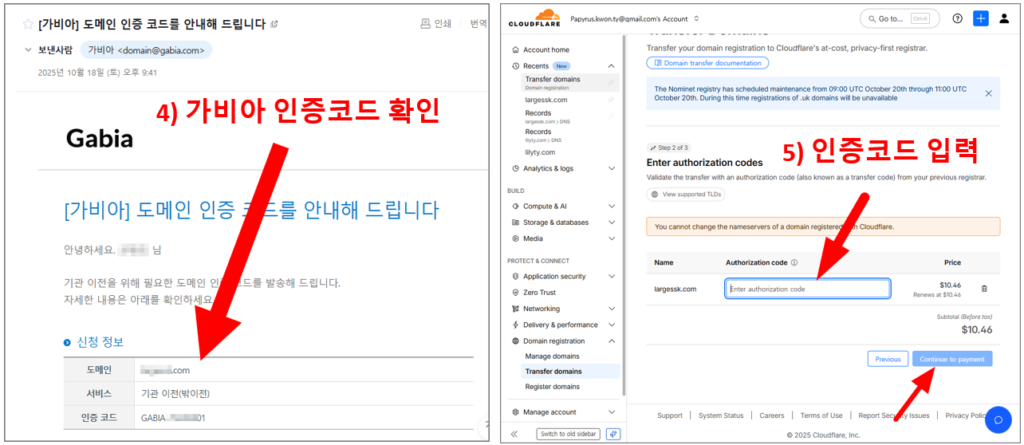The width and height of the screenshot is (1024, 445).
Task: Delete largessk.com row with trash icon
Action: coord(985,288)
